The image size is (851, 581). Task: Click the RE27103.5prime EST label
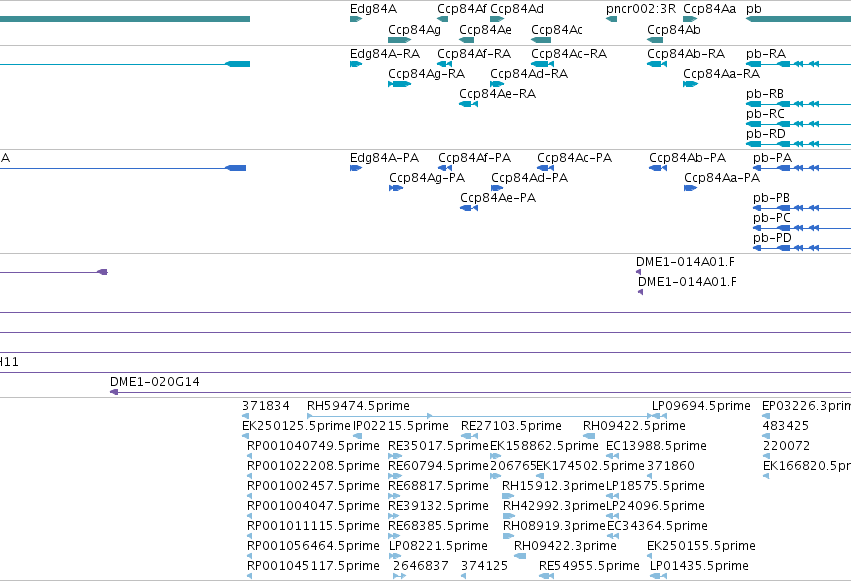click(x=511, y=426)
